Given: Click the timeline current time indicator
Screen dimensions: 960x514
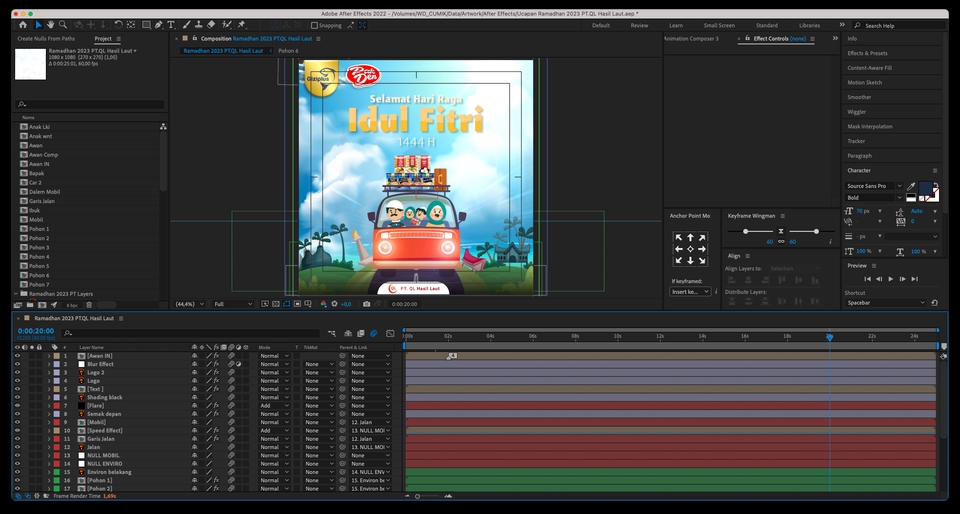Looking at the screenshot, I should click(x=830, y=337).
